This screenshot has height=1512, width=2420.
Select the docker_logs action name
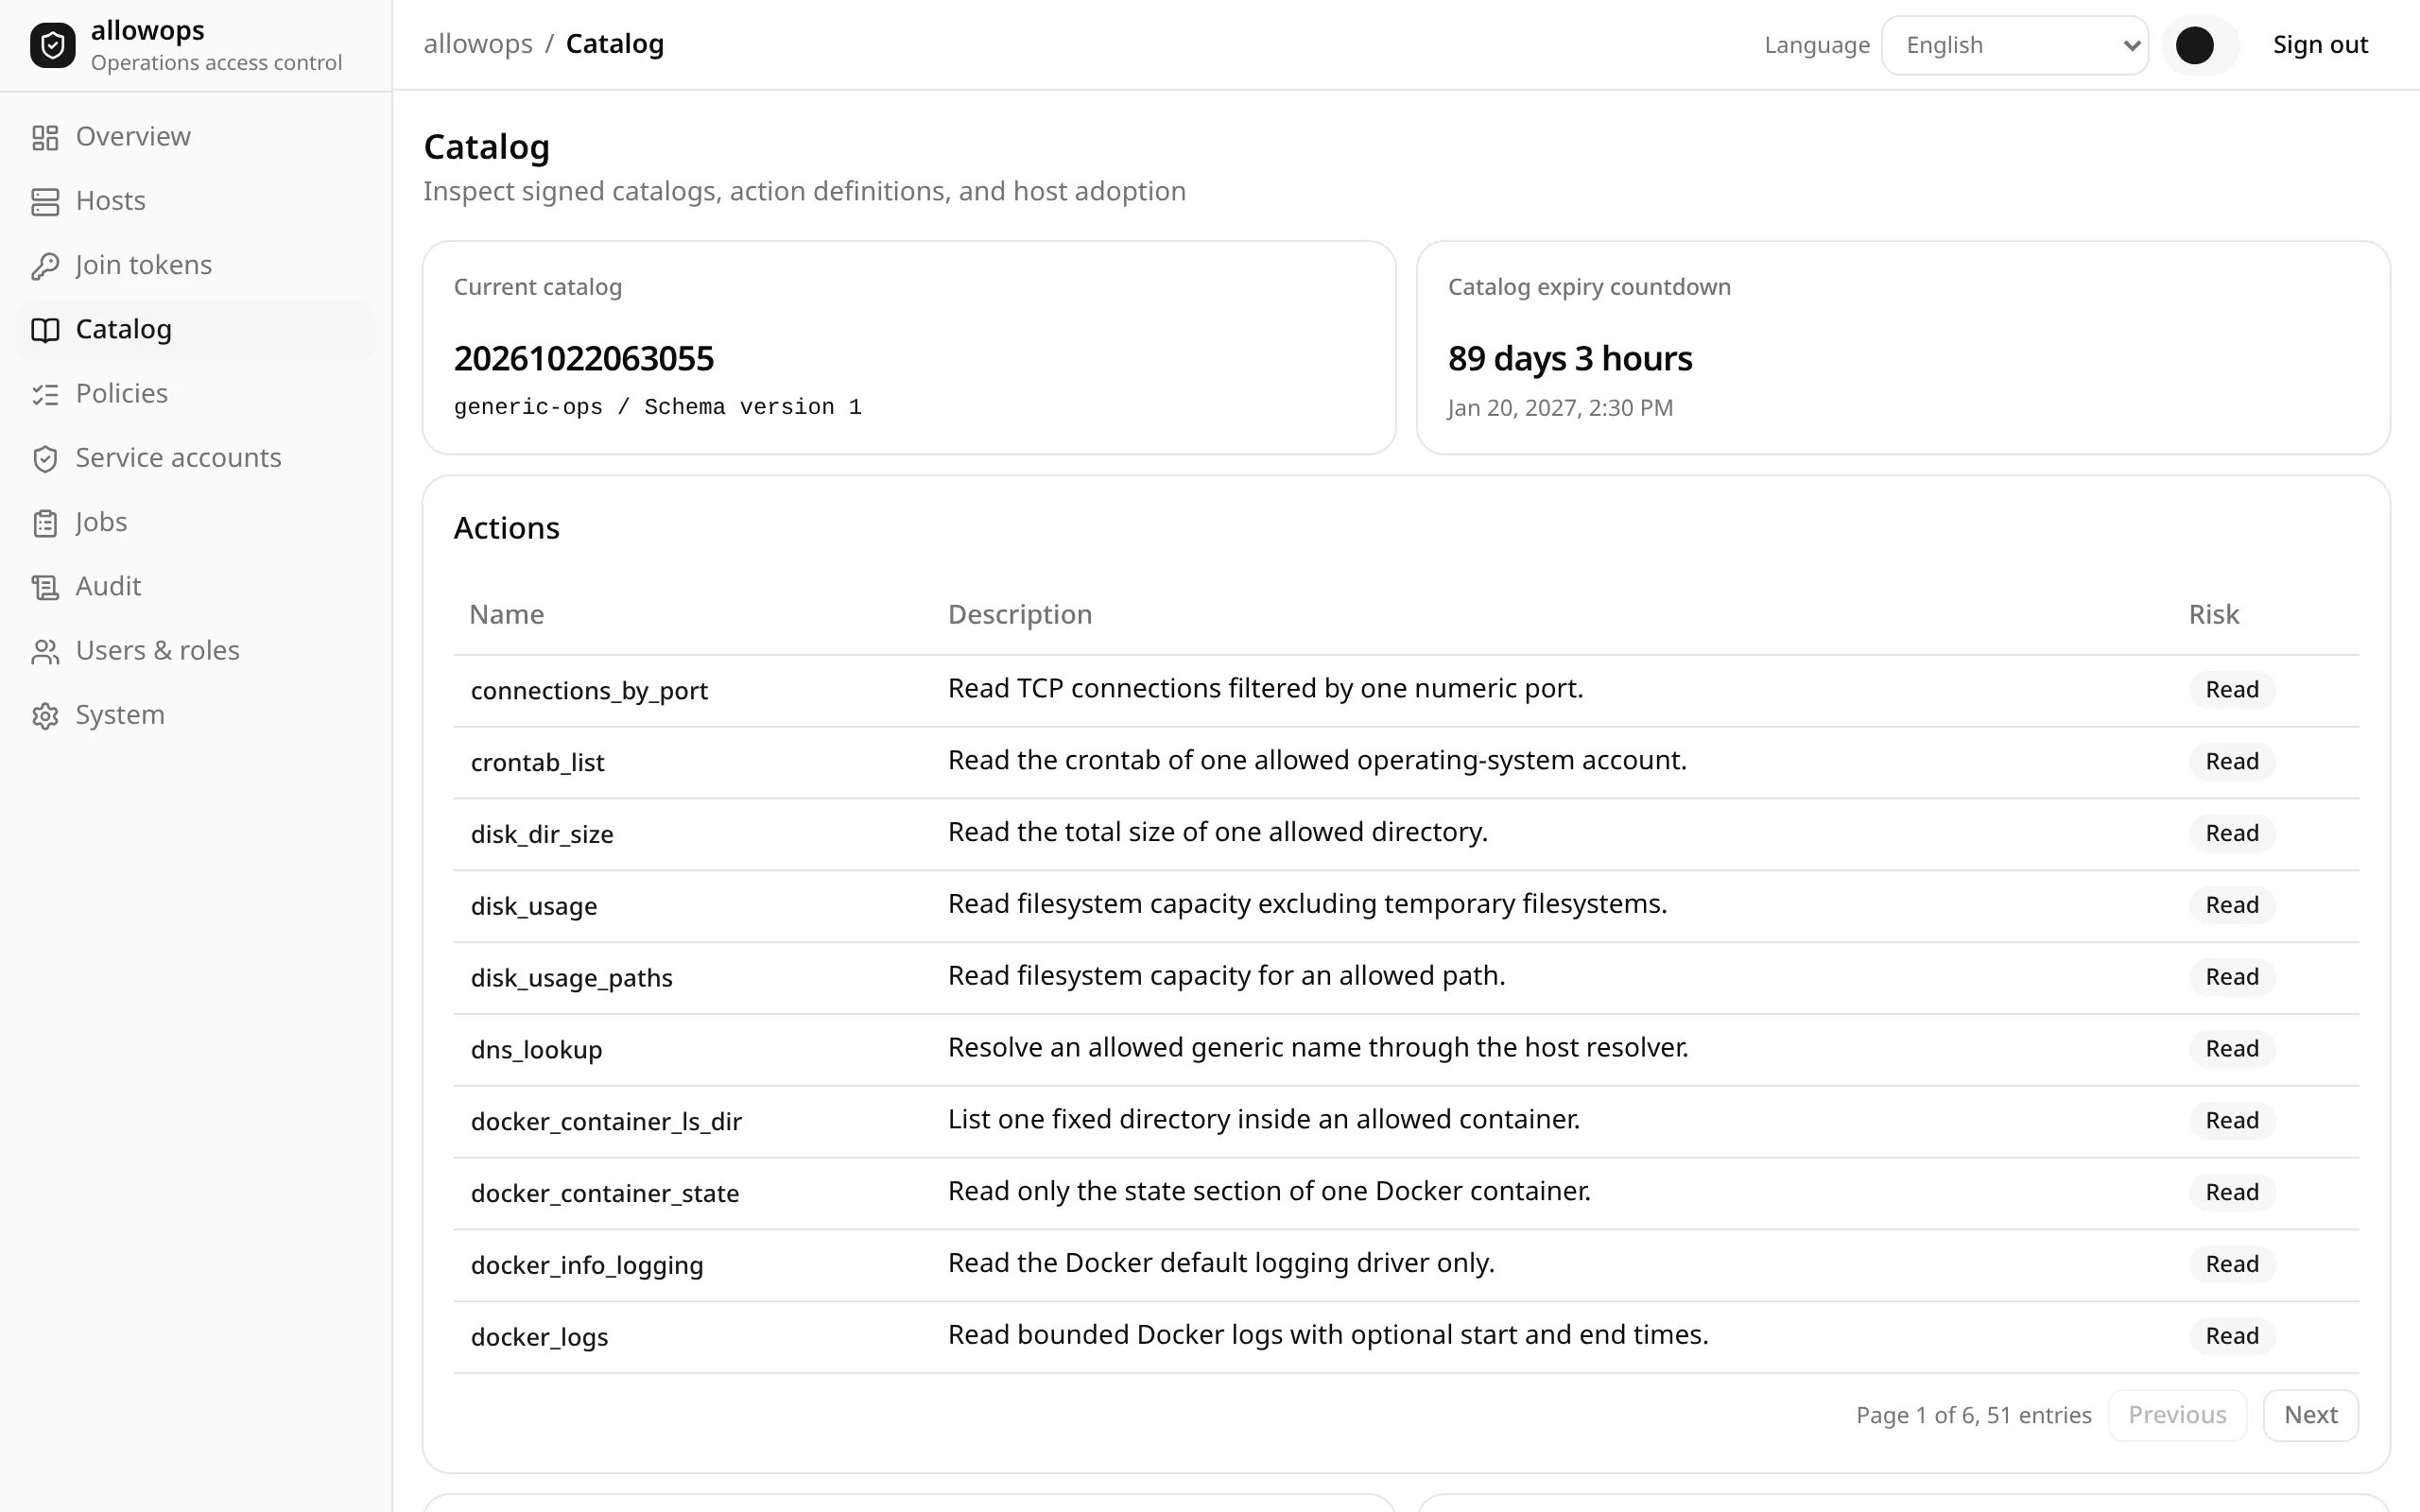539,1338
